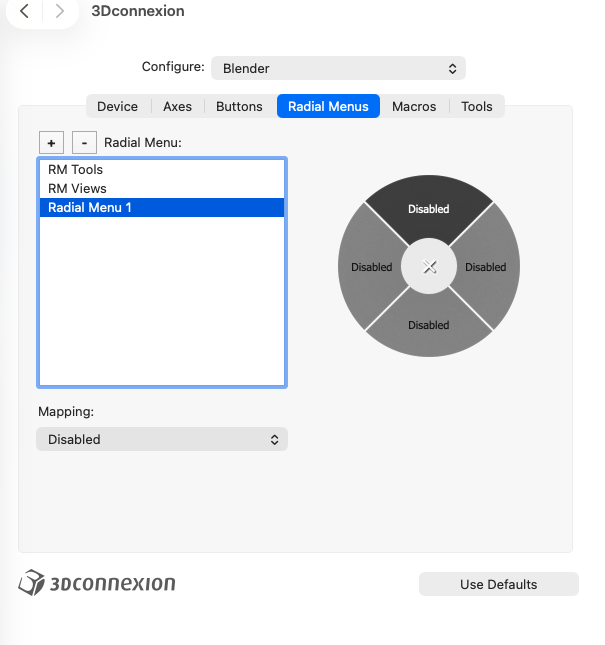This screenshot has height=645, width=605.
Task: Go back with the left chevron
Action: pos(25,11)
